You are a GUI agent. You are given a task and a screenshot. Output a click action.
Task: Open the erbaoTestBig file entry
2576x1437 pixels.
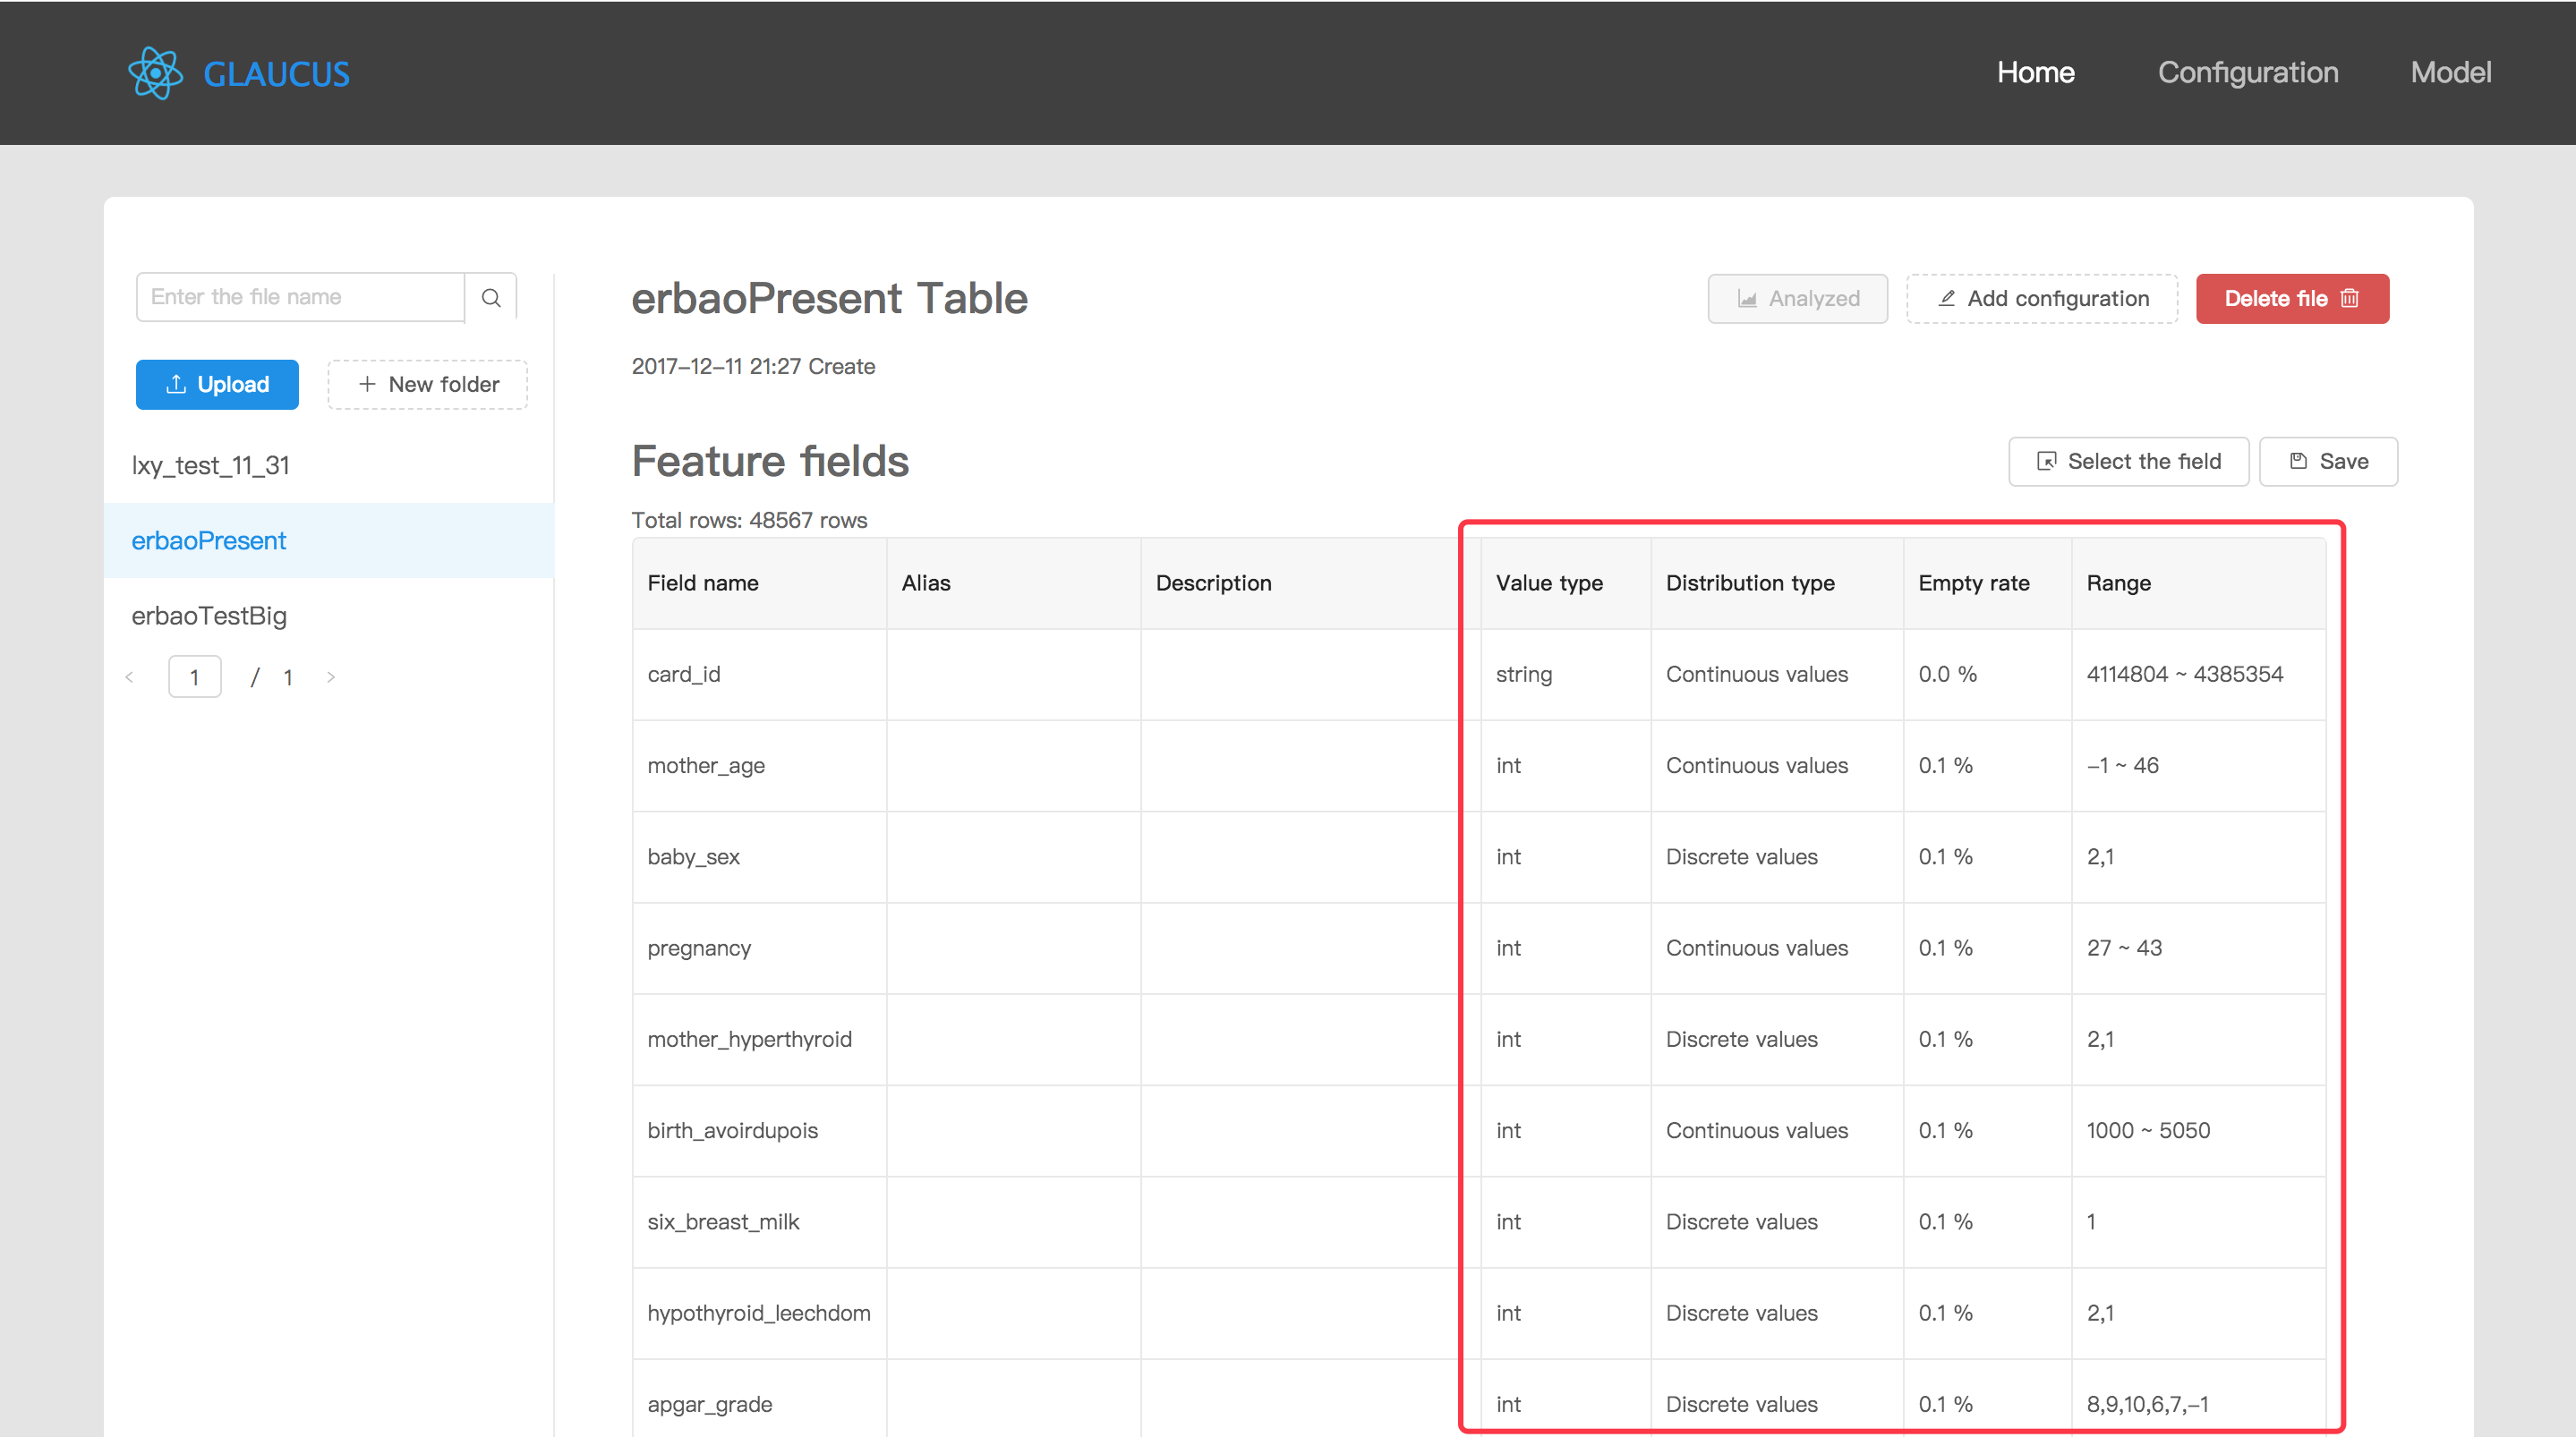click(x=209, y=615)
